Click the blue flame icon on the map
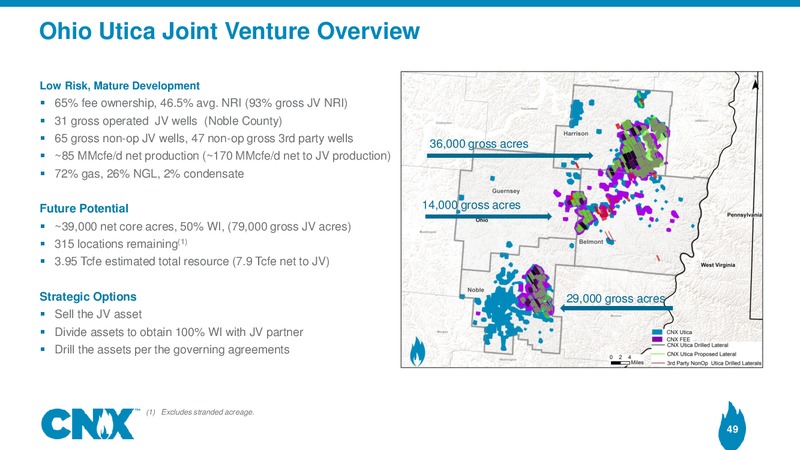The height and width of the screenshot is (450, 800). click(417, 351)
